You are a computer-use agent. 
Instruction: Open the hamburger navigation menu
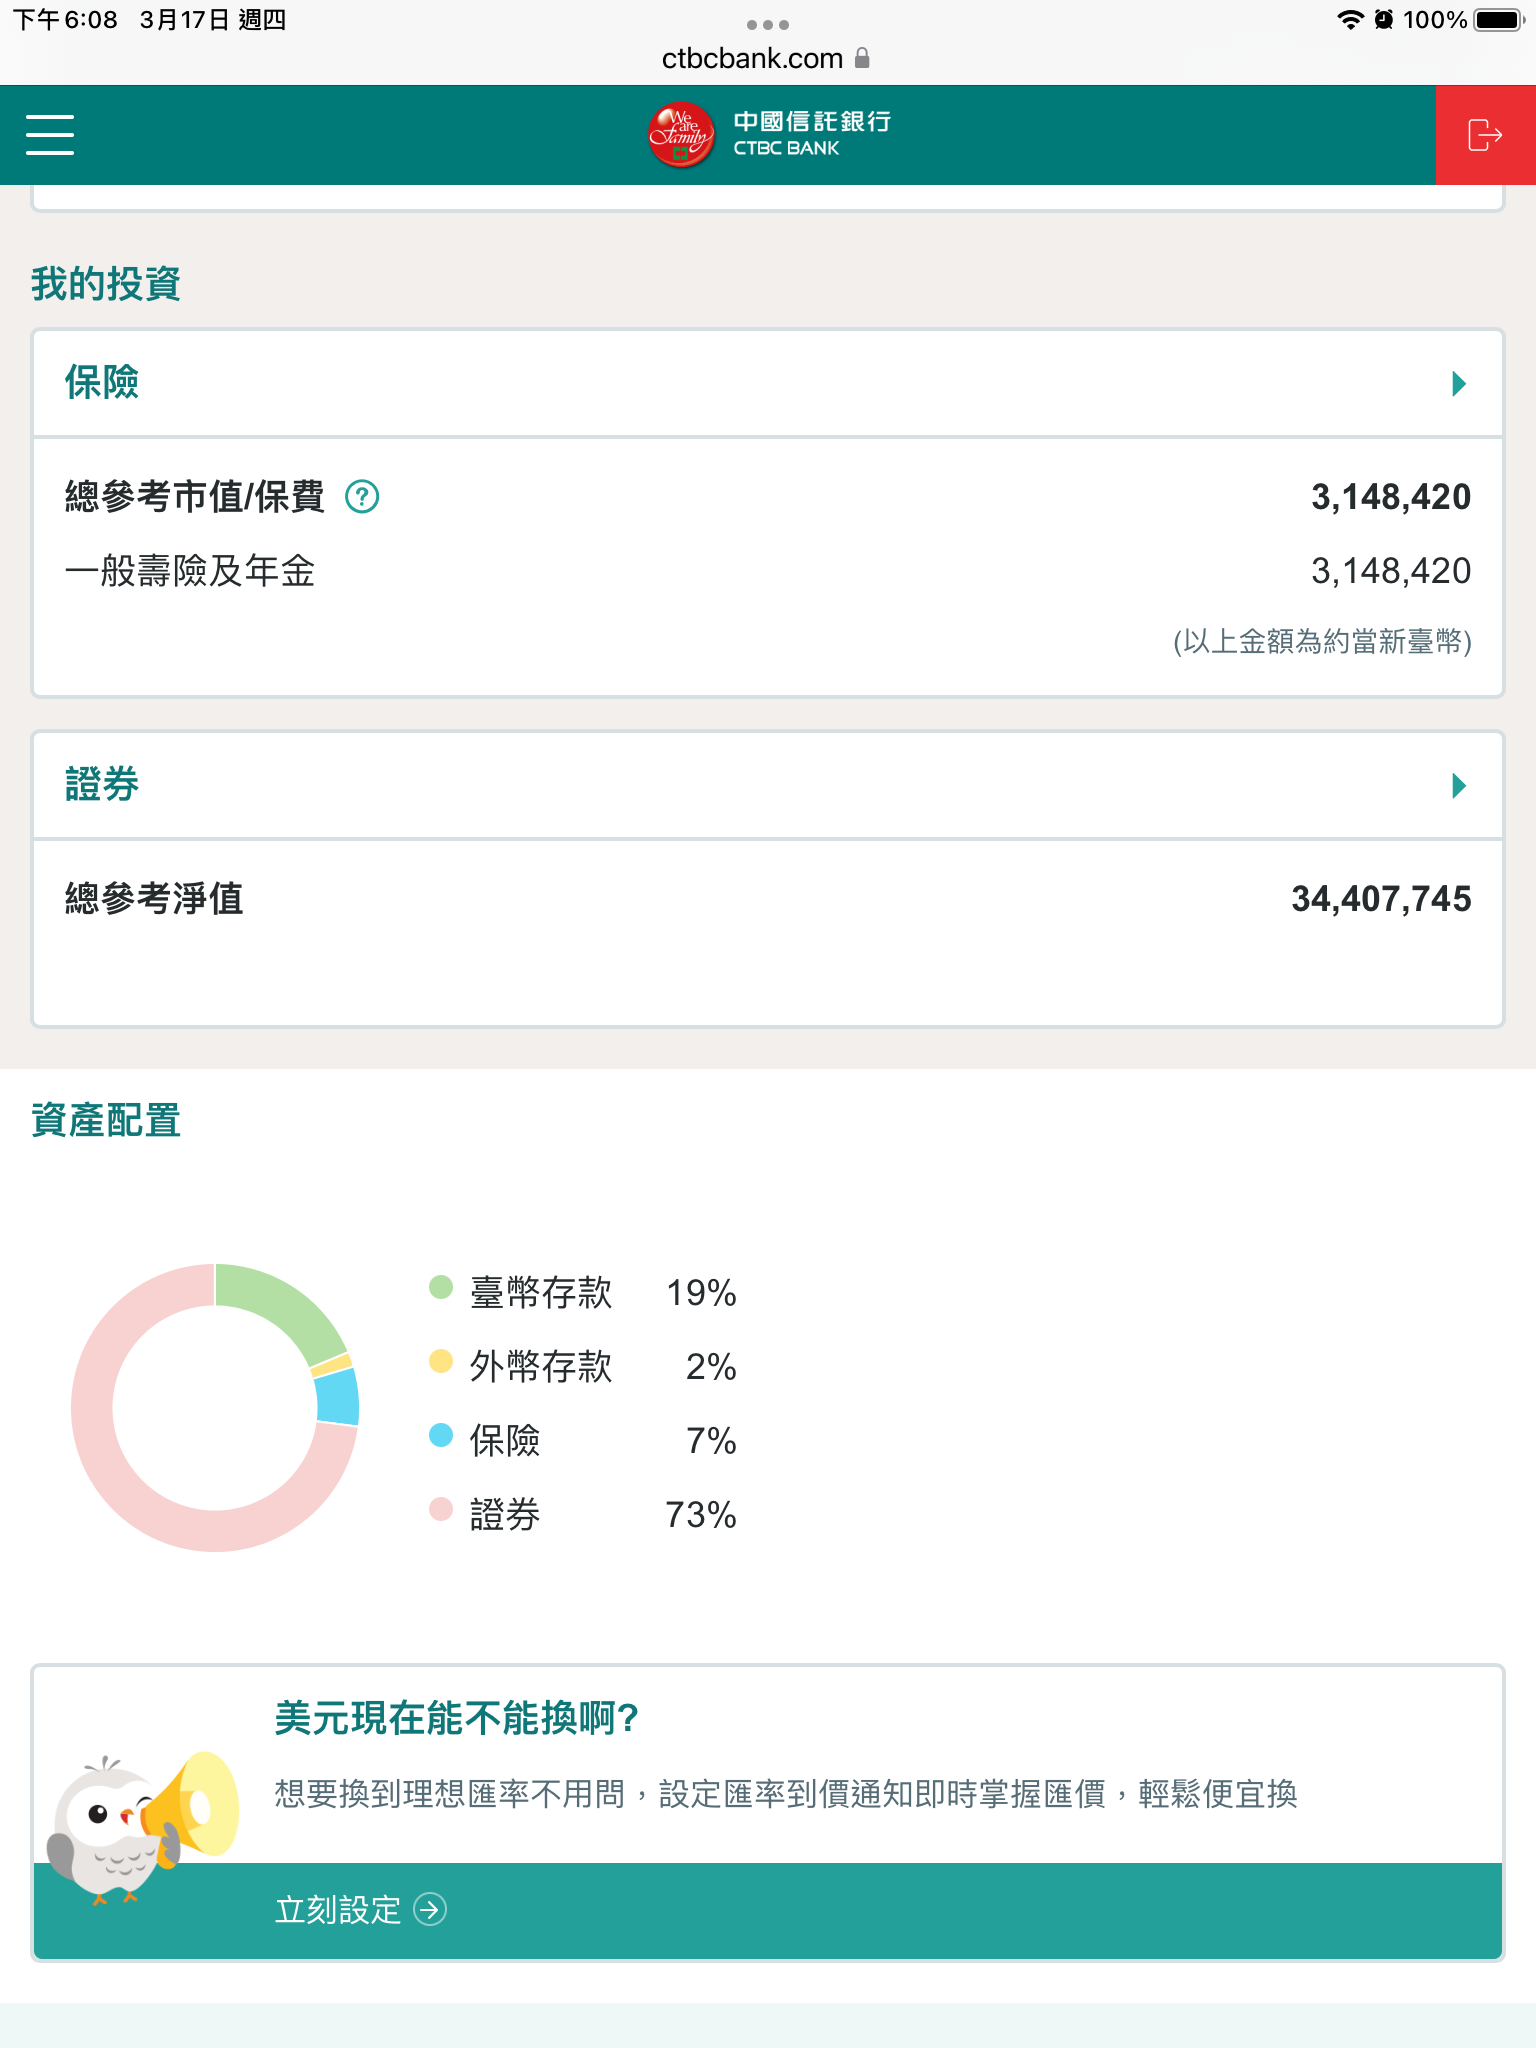(50, 135)
